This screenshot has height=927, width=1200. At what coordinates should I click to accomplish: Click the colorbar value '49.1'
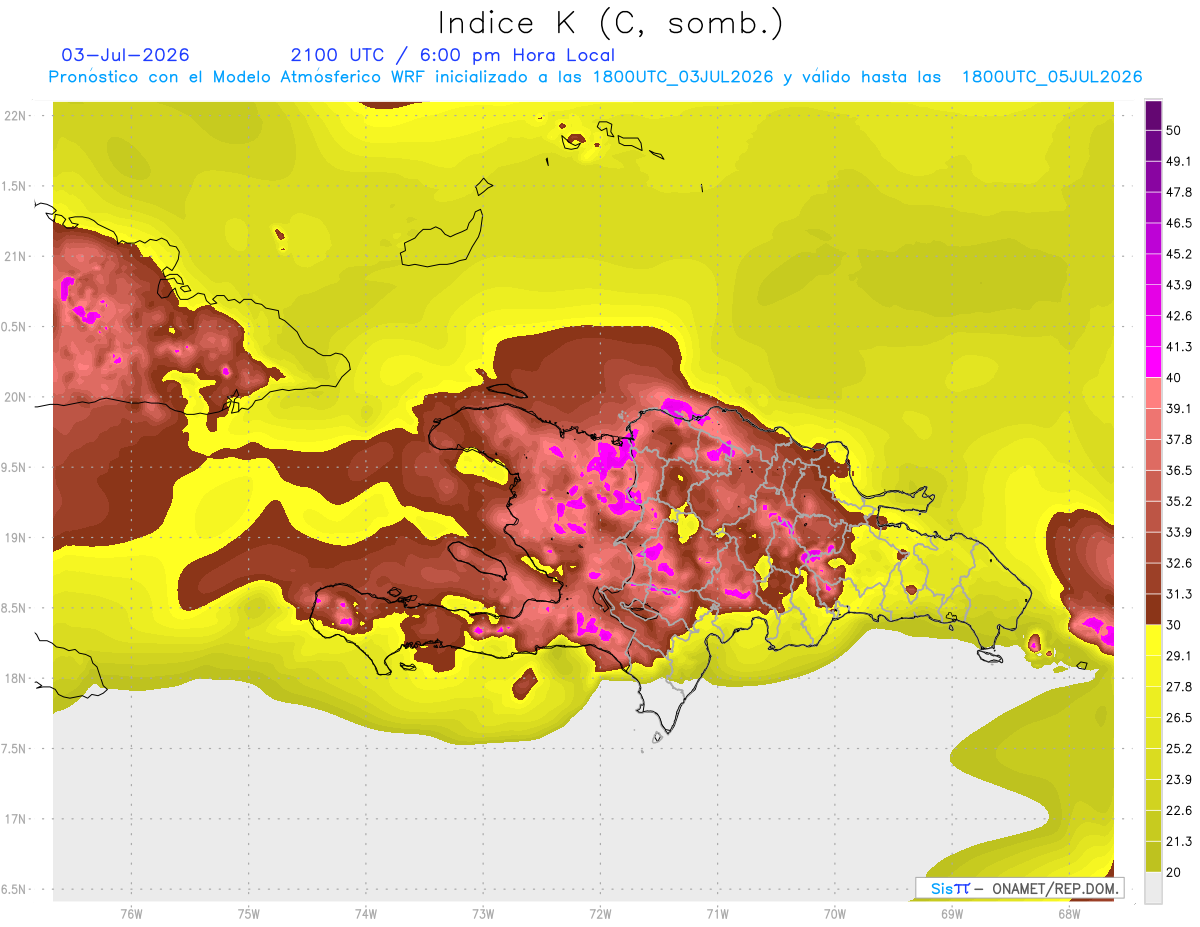1179,161
